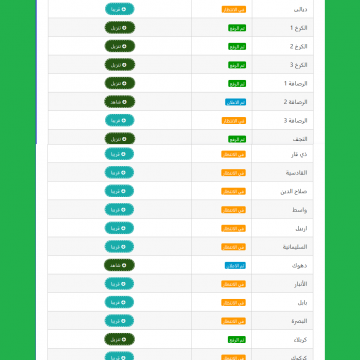Viewport: 360px width, 360px height.
Task: Click the coming-soon button for البصرة
Action: point(119,321)
